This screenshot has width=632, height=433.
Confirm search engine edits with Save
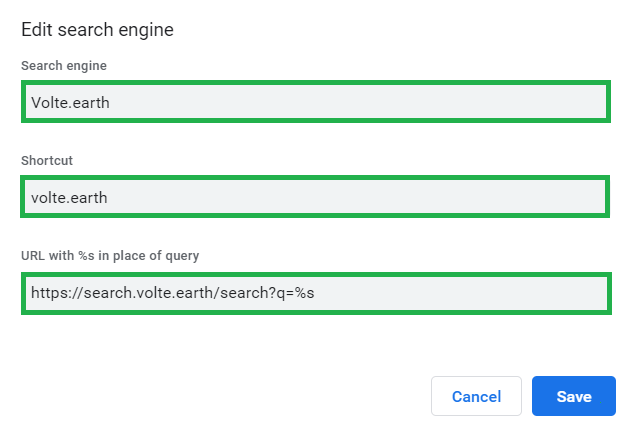coord(573,396)
